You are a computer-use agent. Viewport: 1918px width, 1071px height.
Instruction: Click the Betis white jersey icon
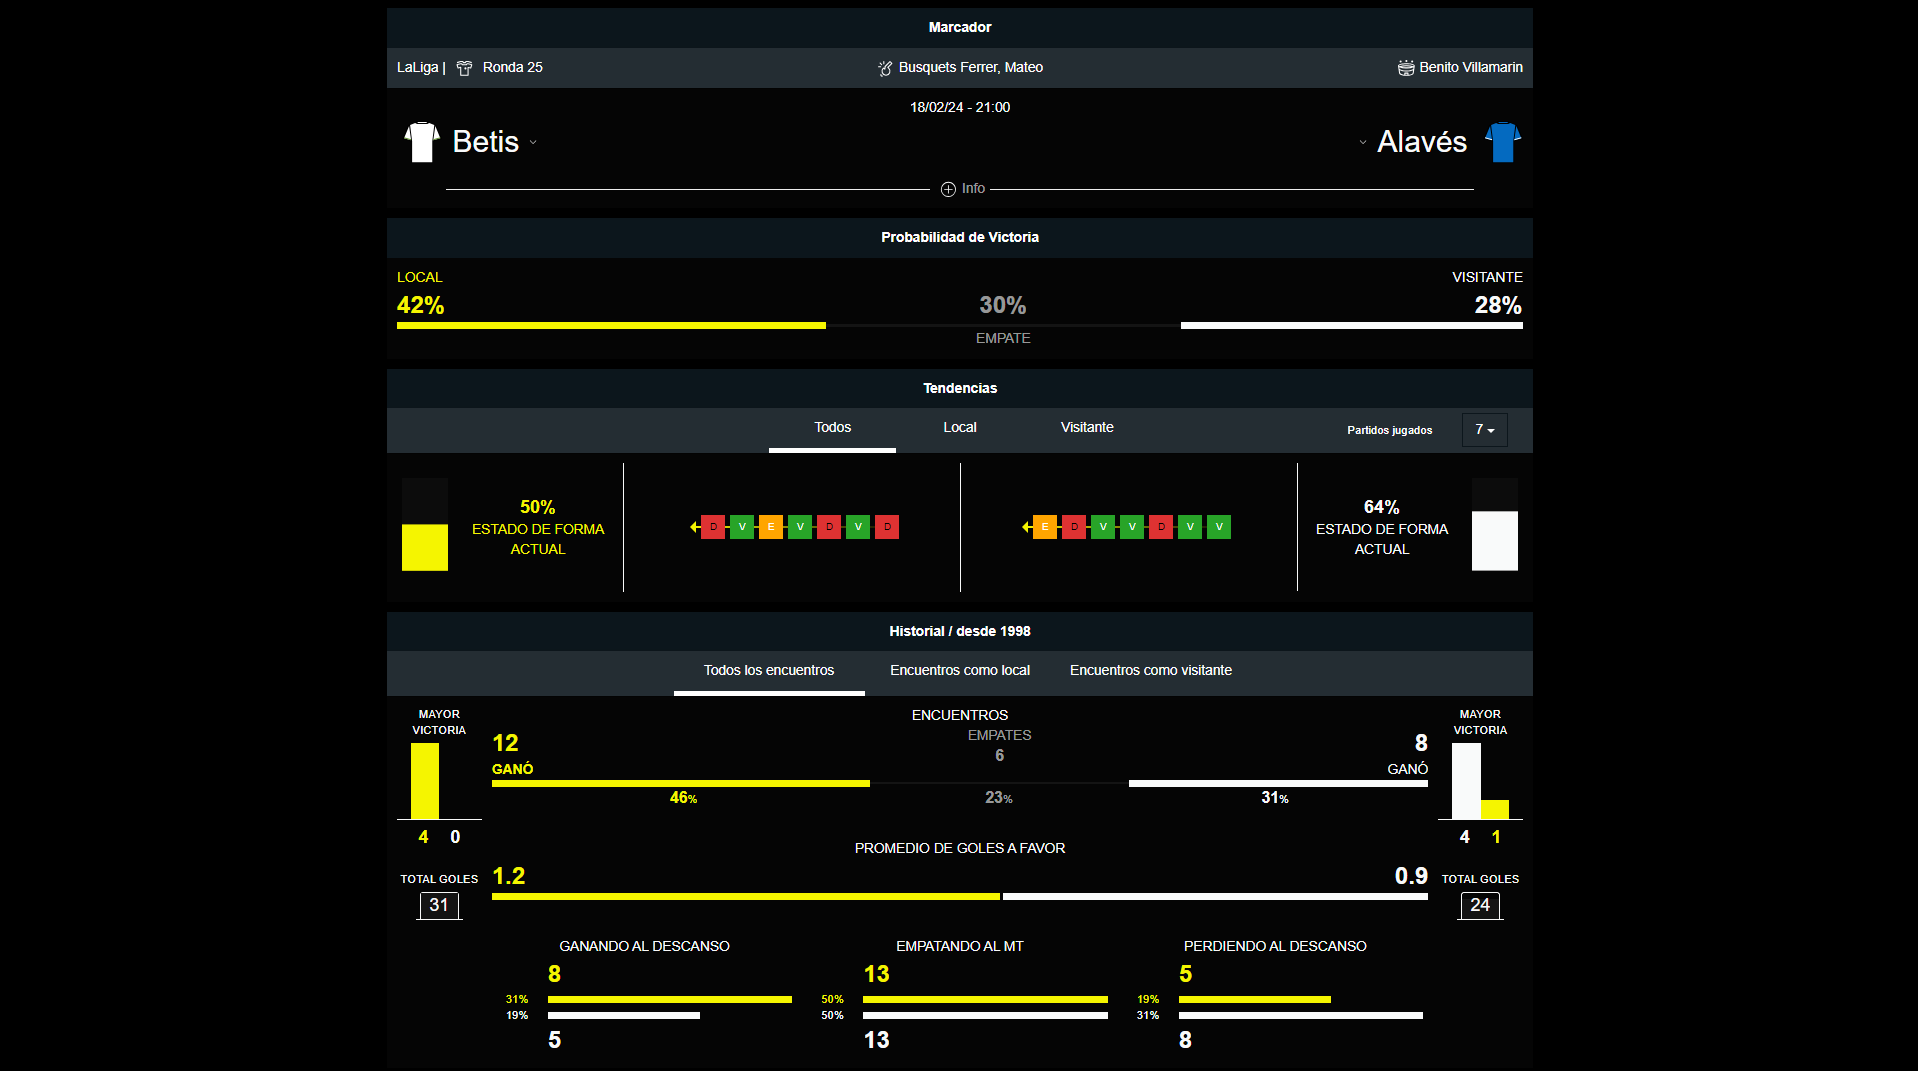pyautogui.click(x=421, y=142)
